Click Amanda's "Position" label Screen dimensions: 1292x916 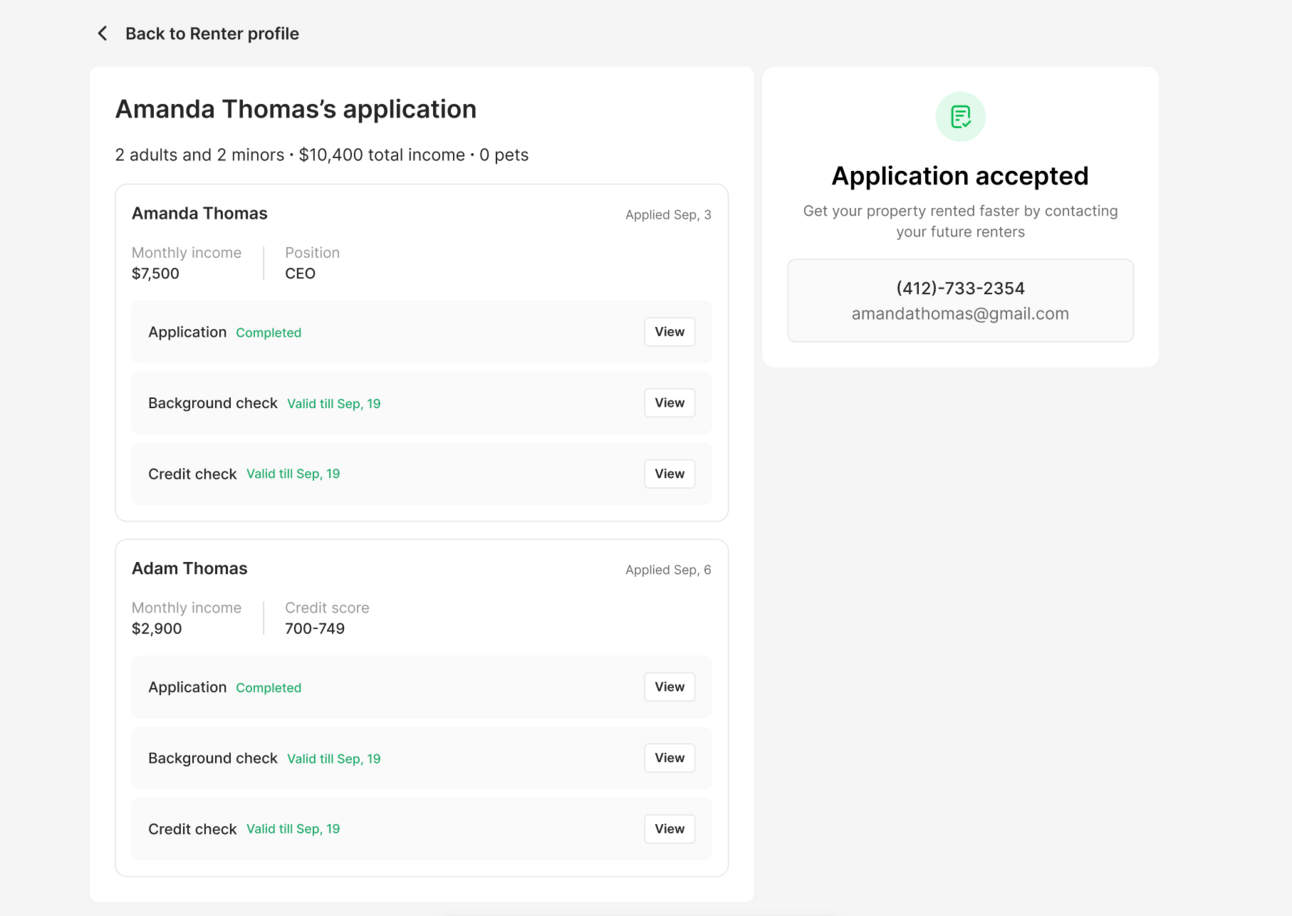click(312, 253)
